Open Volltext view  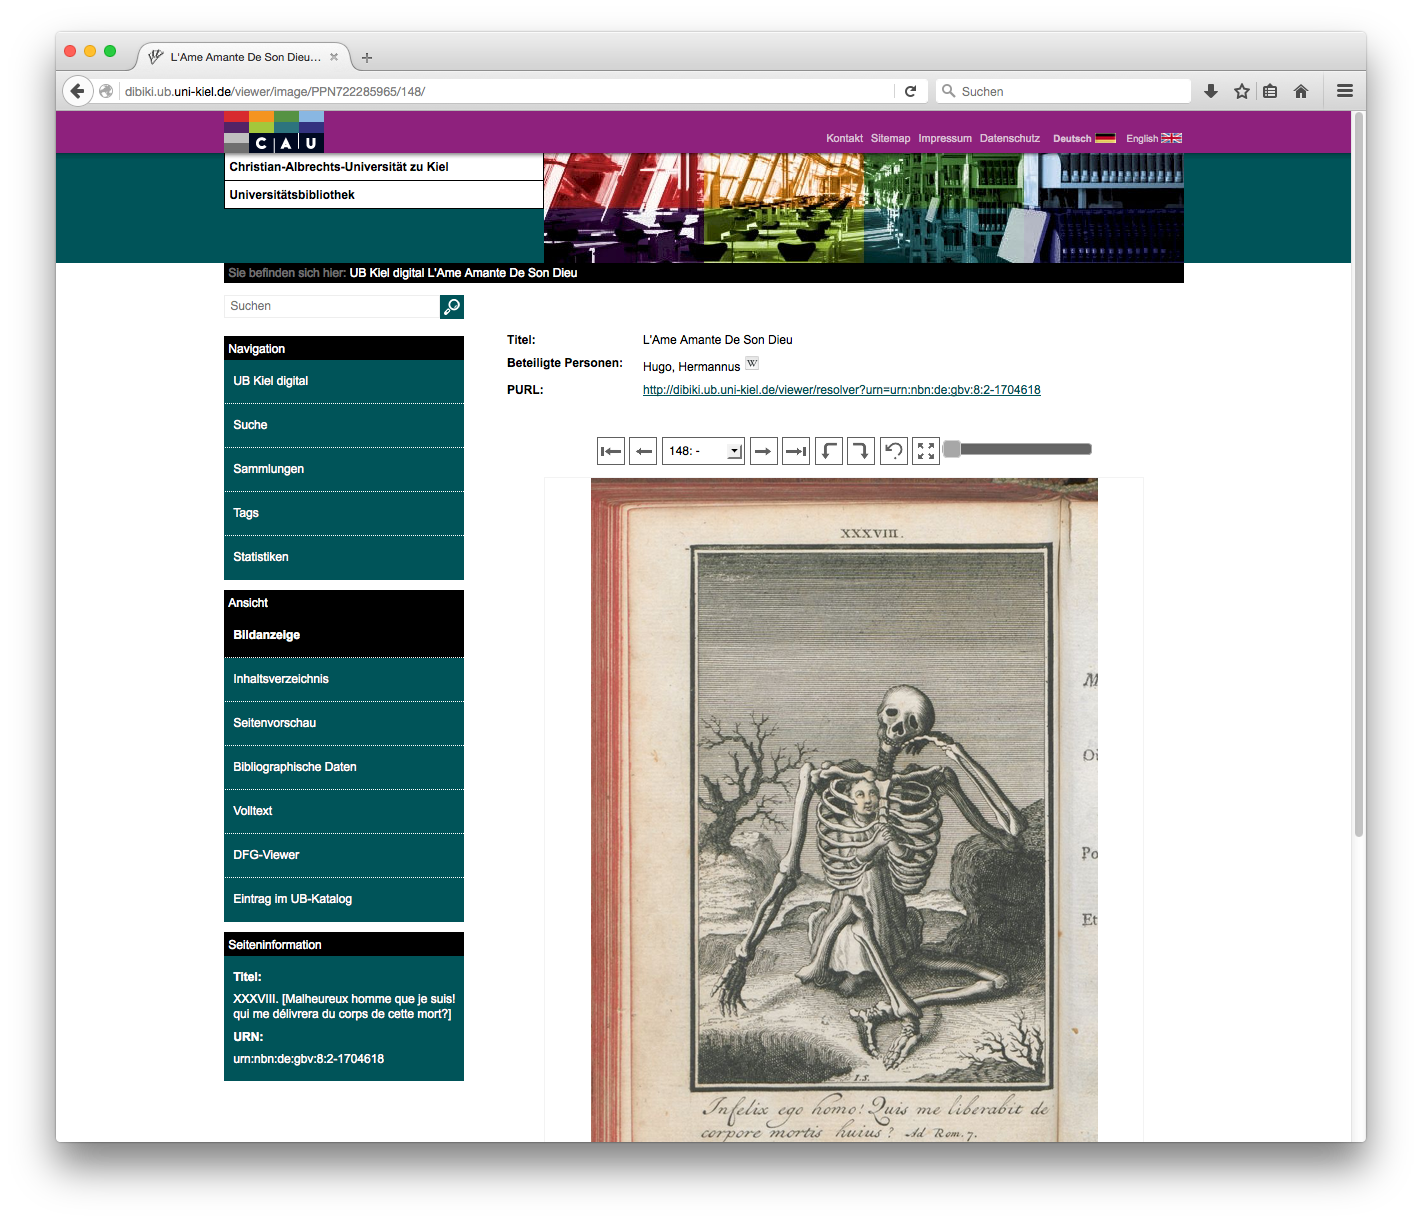point(344,811)
